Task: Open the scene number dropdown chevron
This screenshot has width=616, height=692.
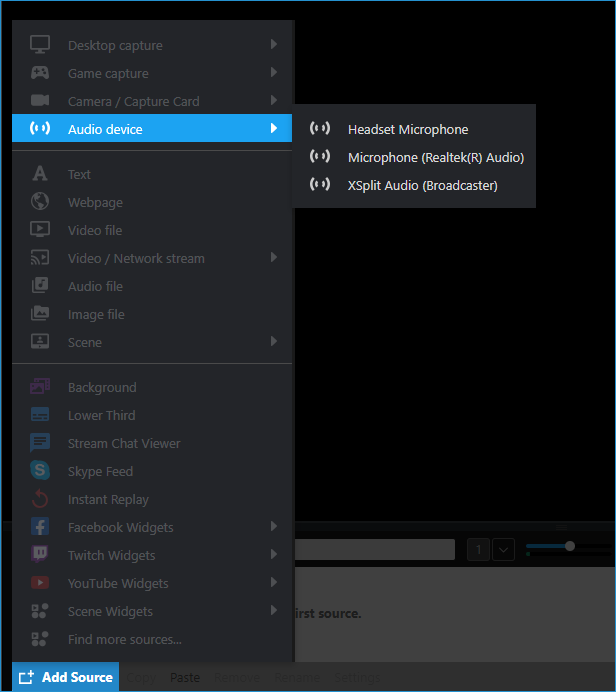Action: 503,550
